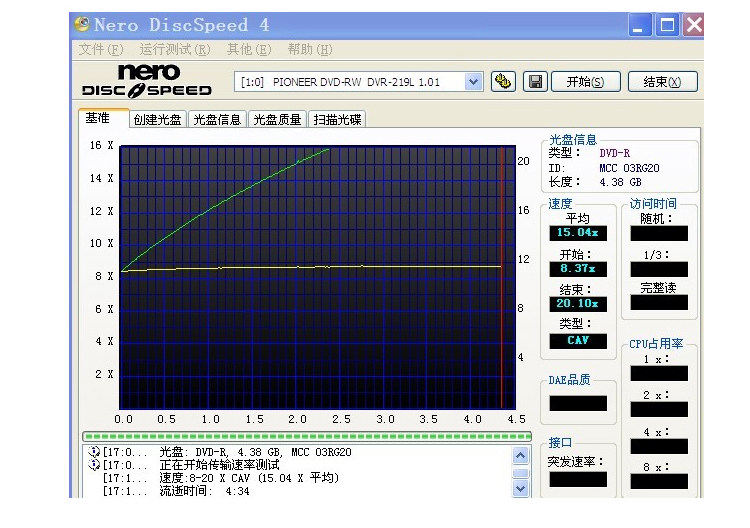This screenshot has height=528, width=750.
Task: Switch to the 扫描光碟 tab
Action: 337,120
